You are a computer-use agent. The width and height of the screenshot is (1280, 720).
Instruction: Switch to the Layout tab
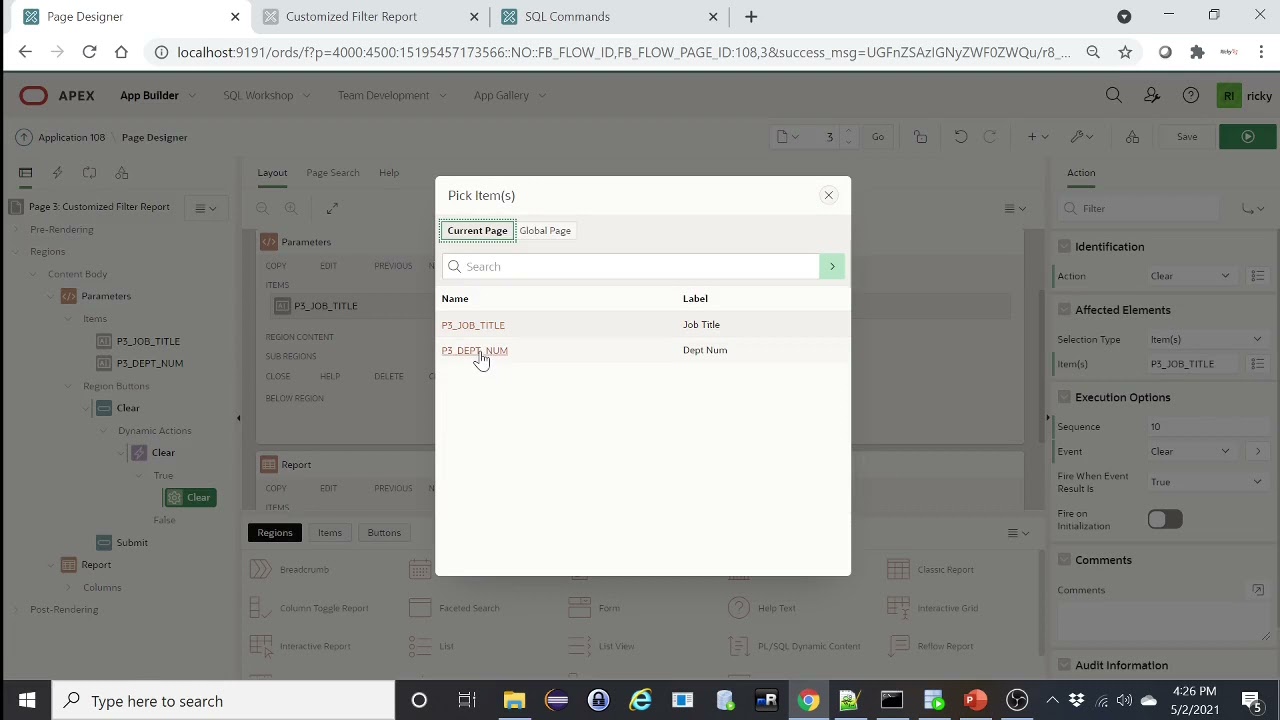tap(272, 173)
